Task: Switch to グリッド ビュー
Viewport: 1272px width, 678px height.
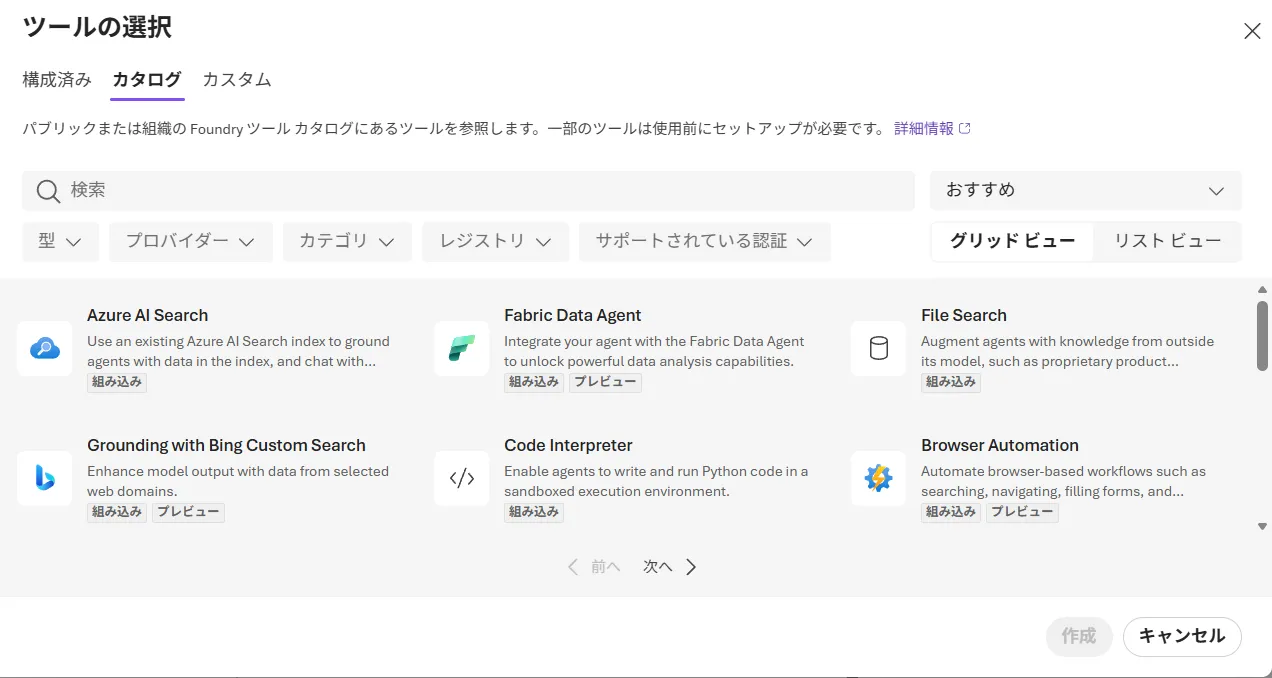Action: (1013, 241)
